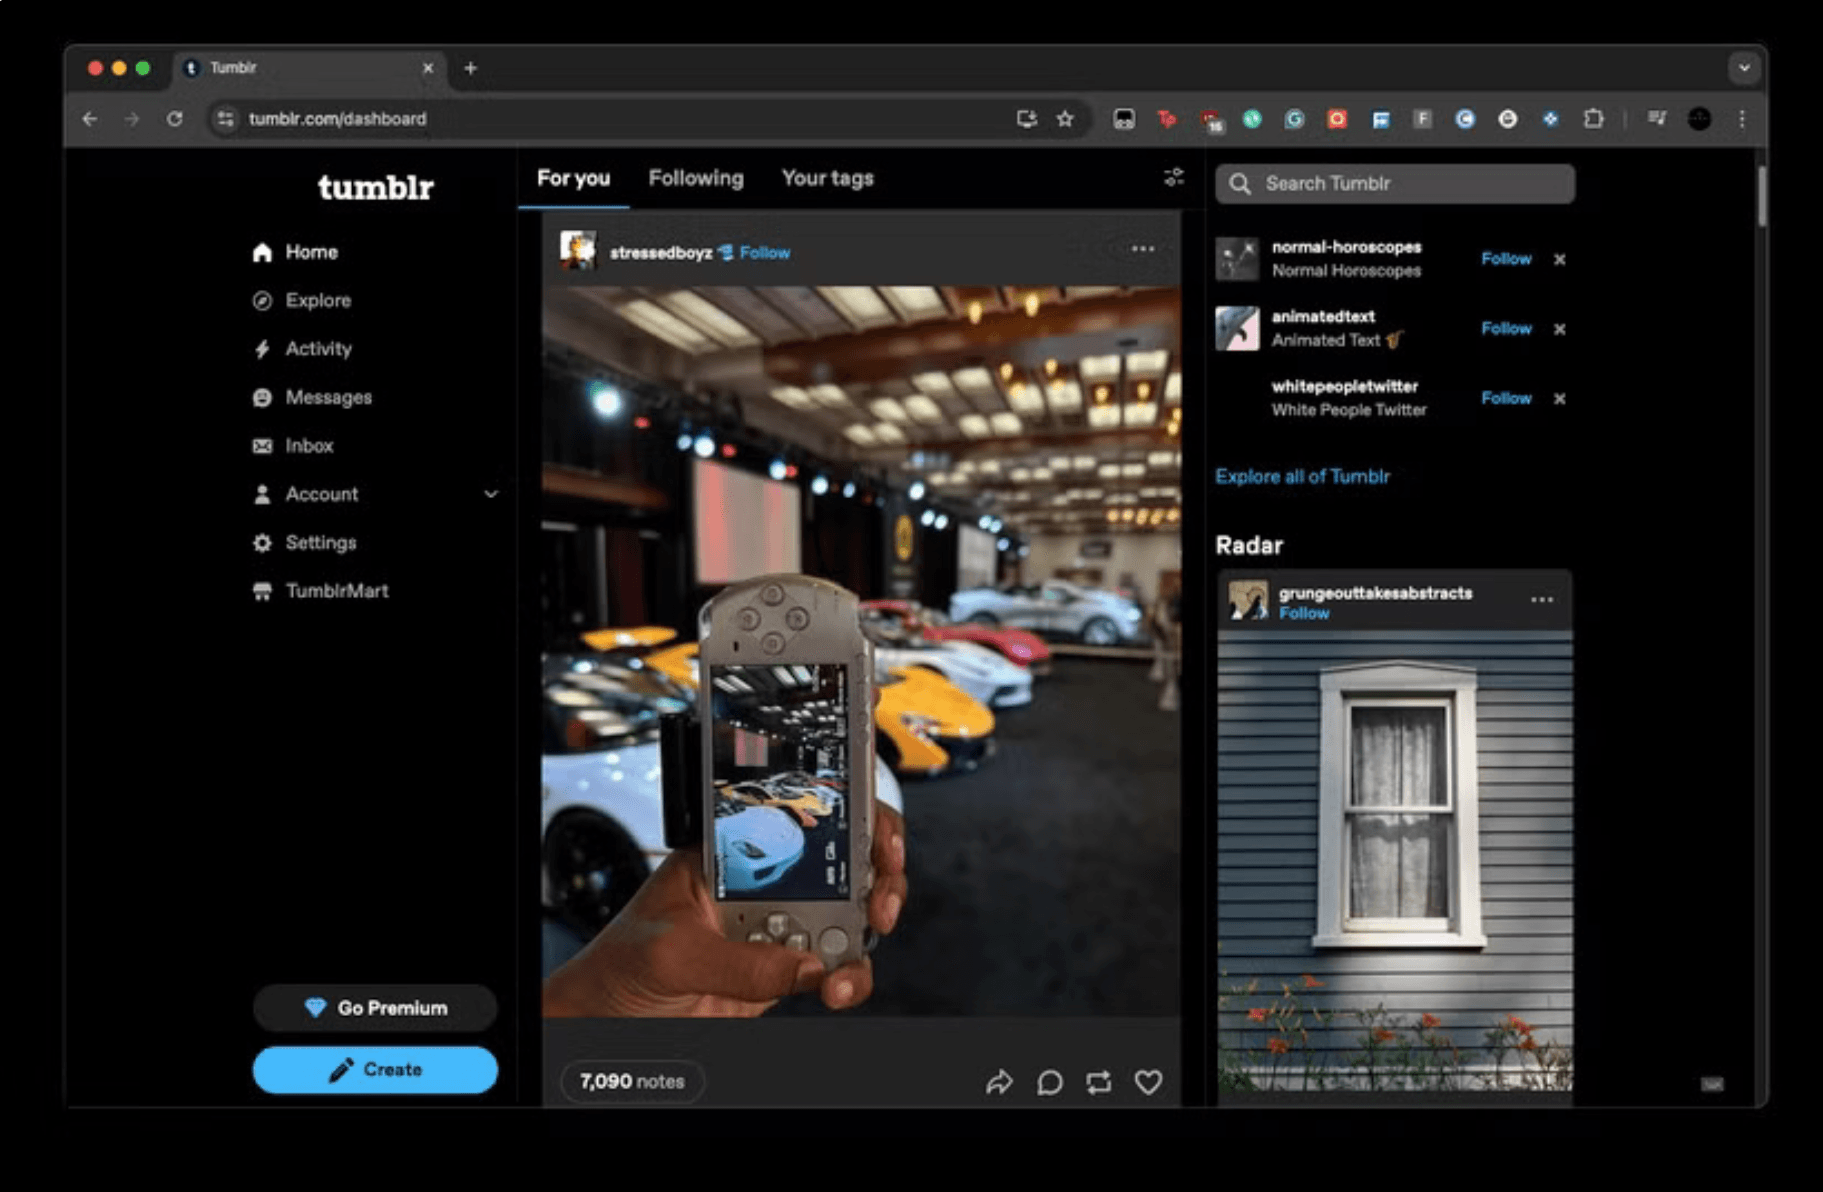Viewport: 1823px width, 1192px height.
Task: Open Messages in the sidebar
Action: tap(312, 397)
